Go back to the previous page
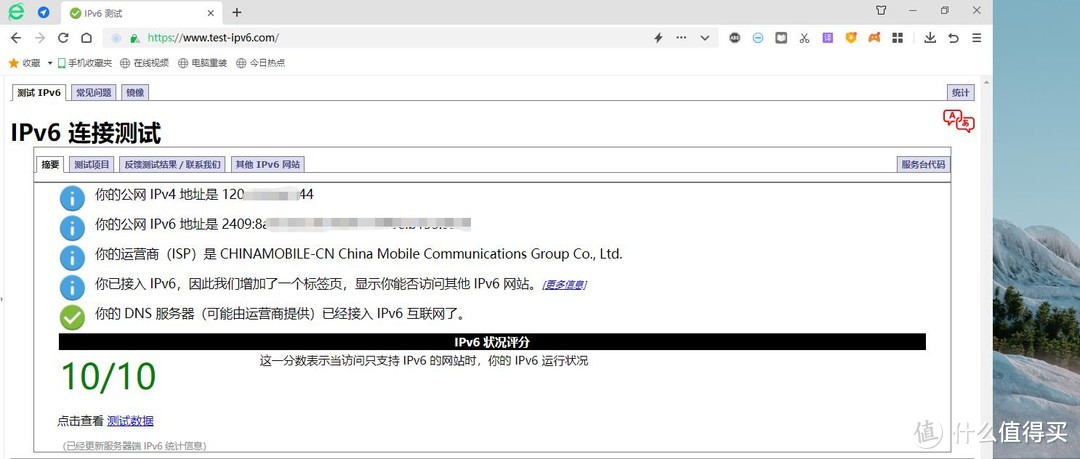Image resolution: width=1080 pixels, height=459 pixels. pyautogui.click(x=16, y=38)
